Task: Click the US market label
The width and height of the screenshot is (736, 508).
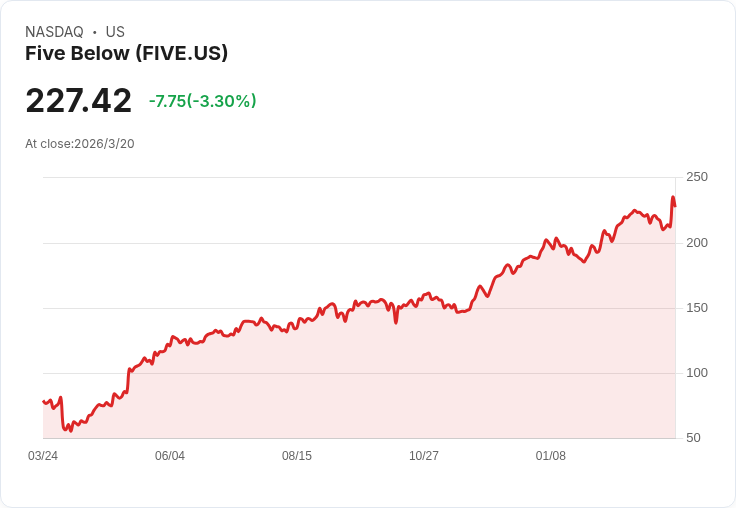Action: pyautogui.click(x=115, y=32)
